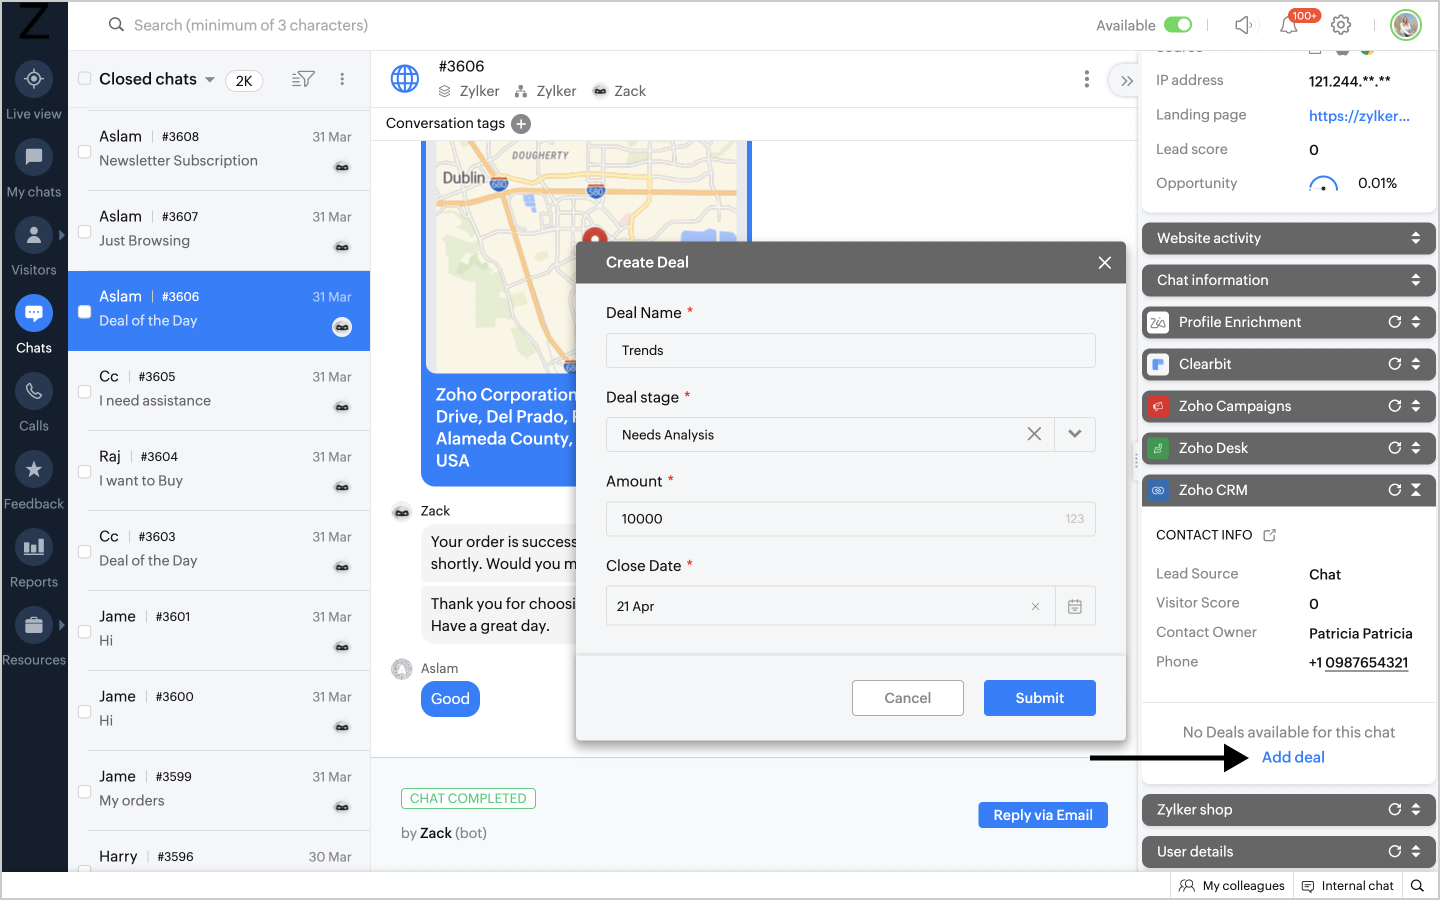Click Reply via Email button
This screenshot has height=900, width=1440.
pos(1043,815)
